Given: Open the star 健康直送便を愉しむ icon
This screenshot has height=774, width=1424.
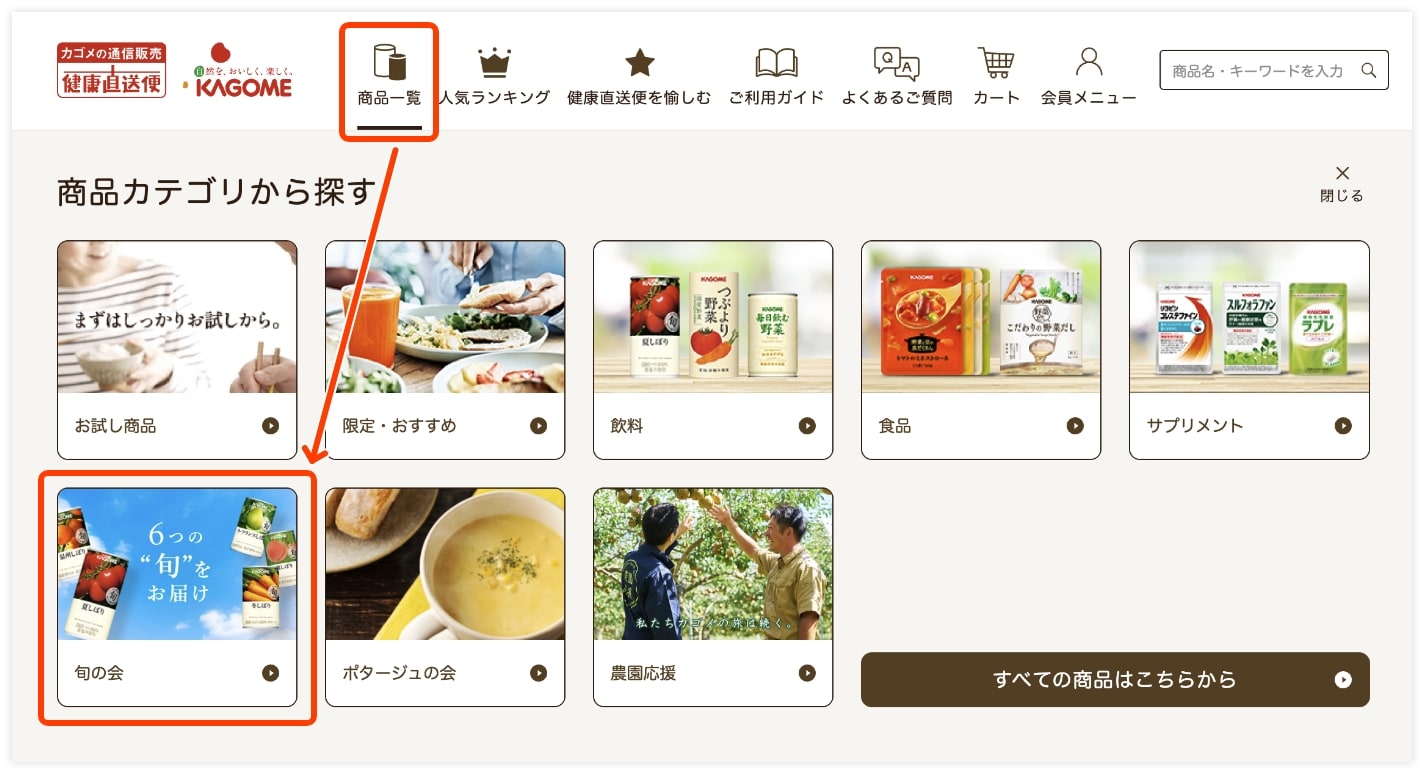Looking at the screenshot, I should click(x=639, y=63).
